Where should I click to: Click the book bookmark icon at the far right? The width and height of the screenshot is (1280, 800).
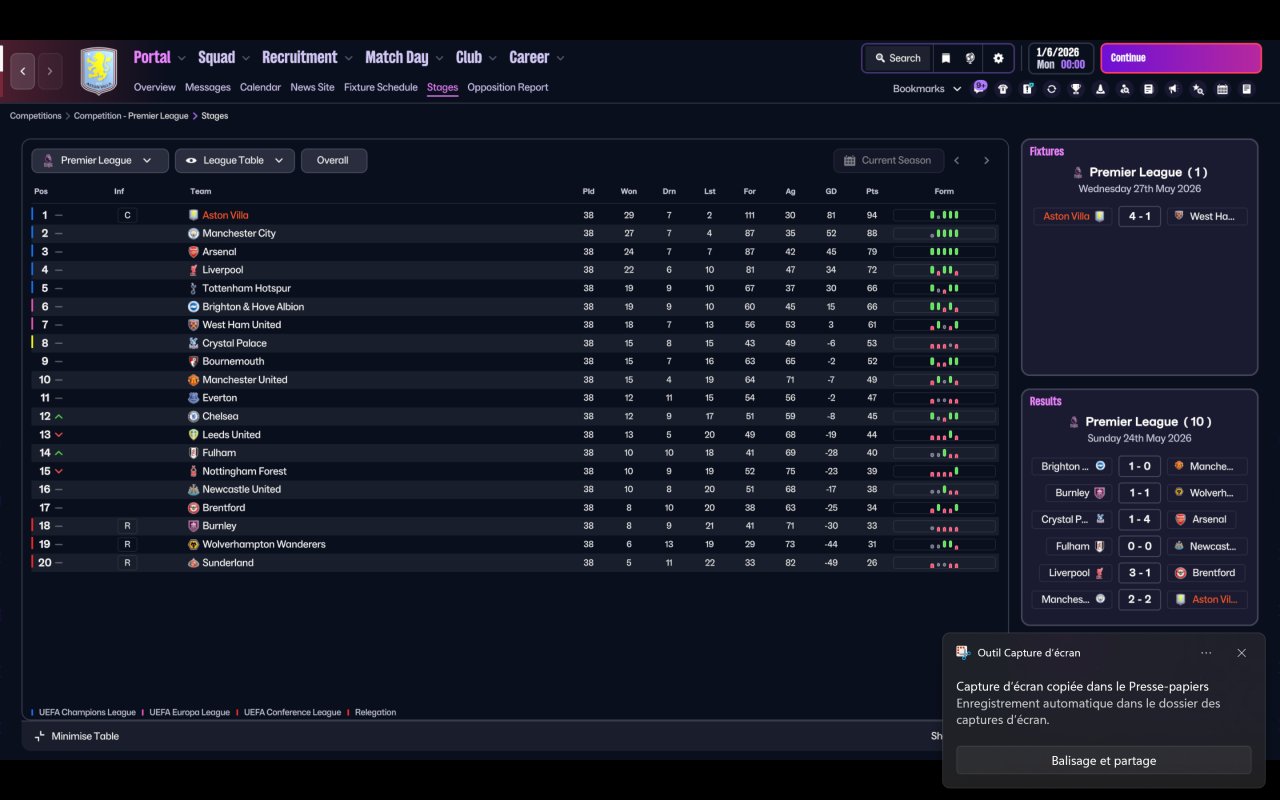pyautogui.click(x=1247, y=89)
